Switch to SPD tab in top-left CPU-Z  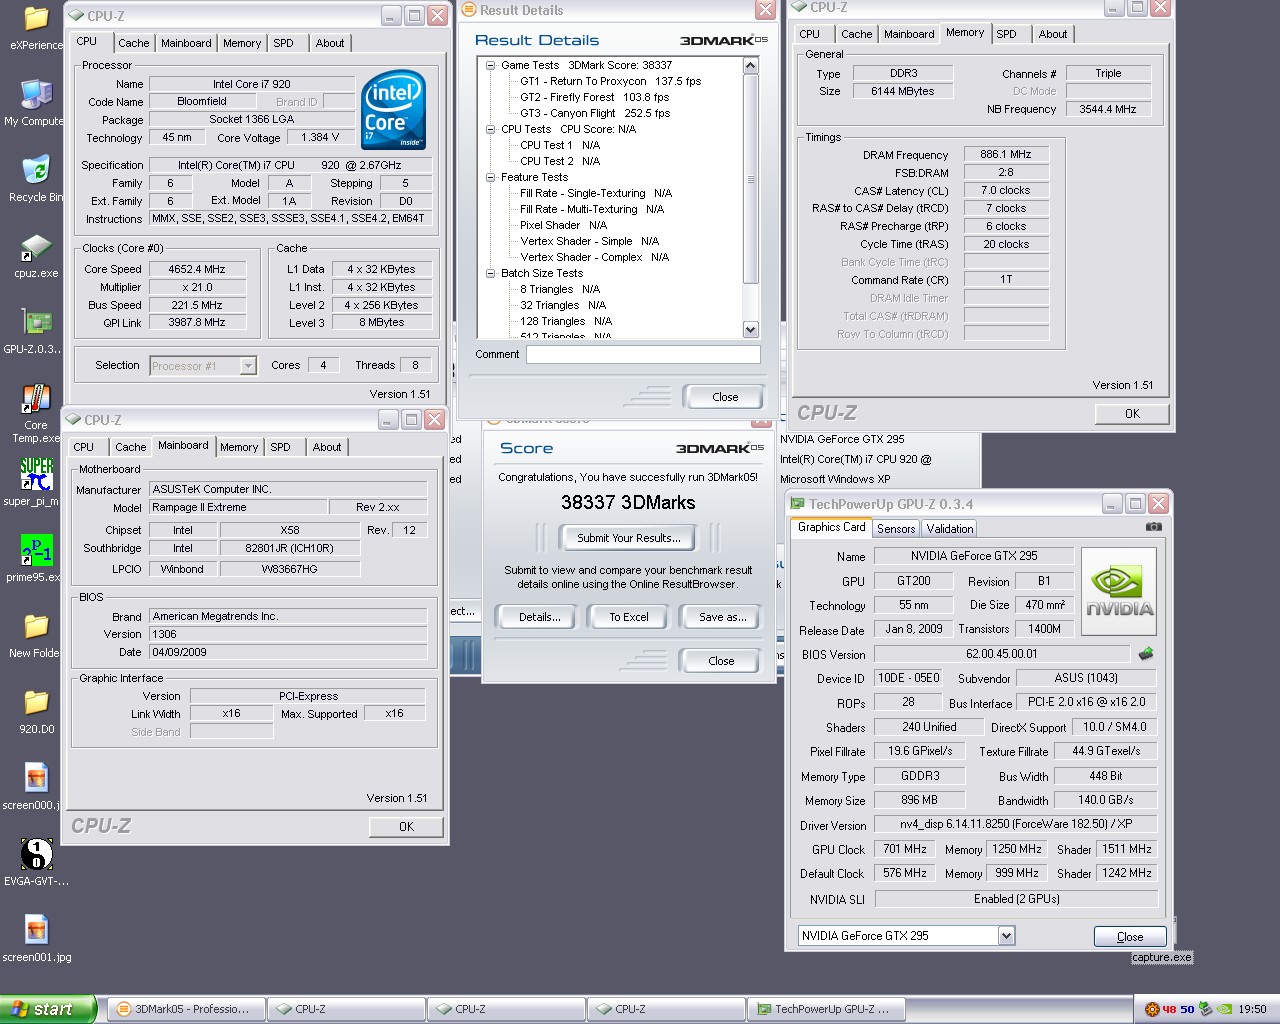coord(284,43)
